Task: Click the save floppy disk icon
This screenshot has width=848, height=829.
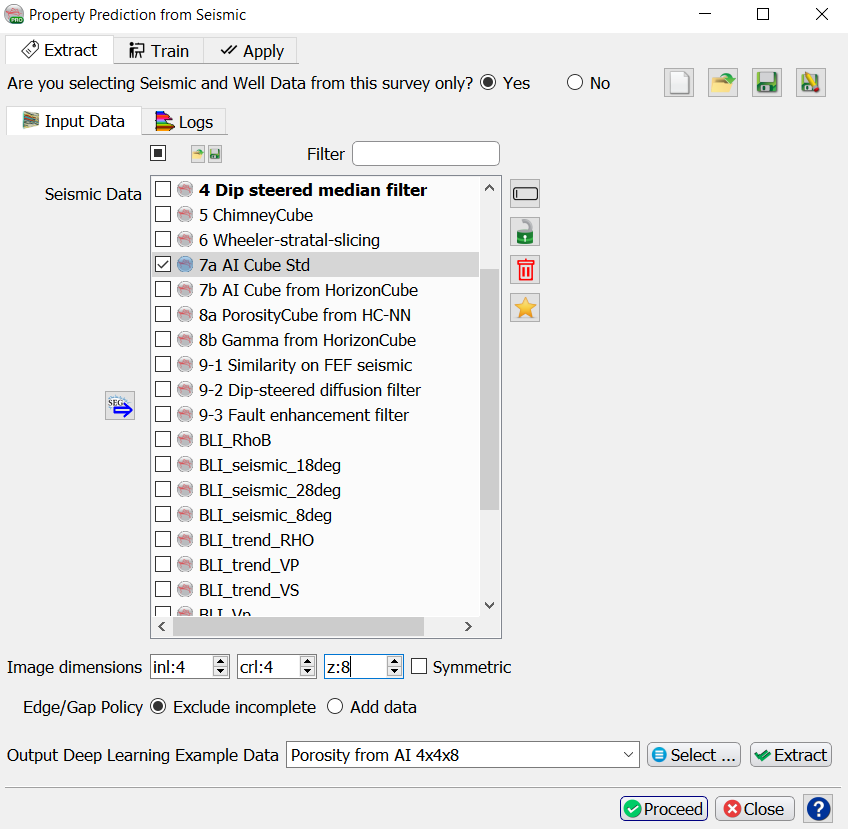Action: click(x=767, y=83)
